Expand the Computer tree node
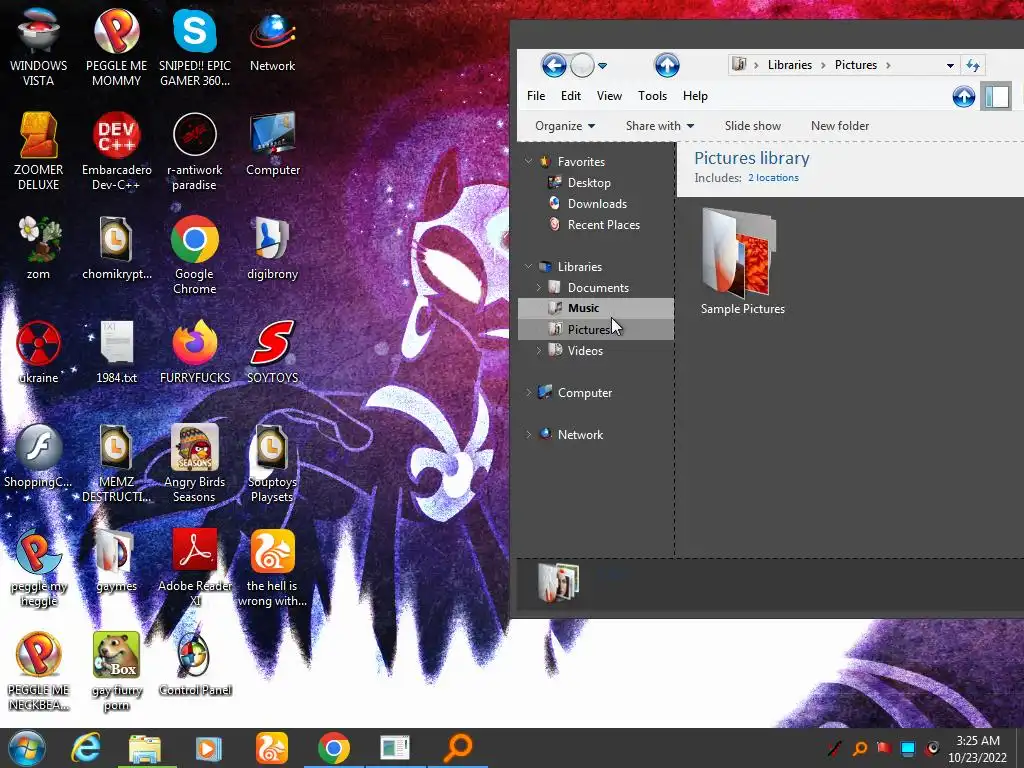Image resolution: width=1024 pixels, height=768 pixels. point(528,392)
